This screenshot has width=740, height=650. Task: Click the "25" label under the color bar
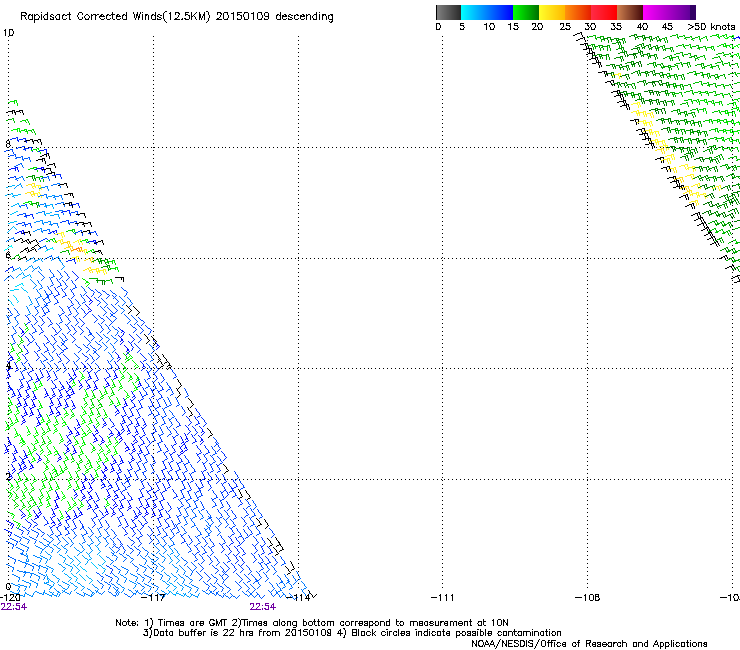[x=565, y=27]
